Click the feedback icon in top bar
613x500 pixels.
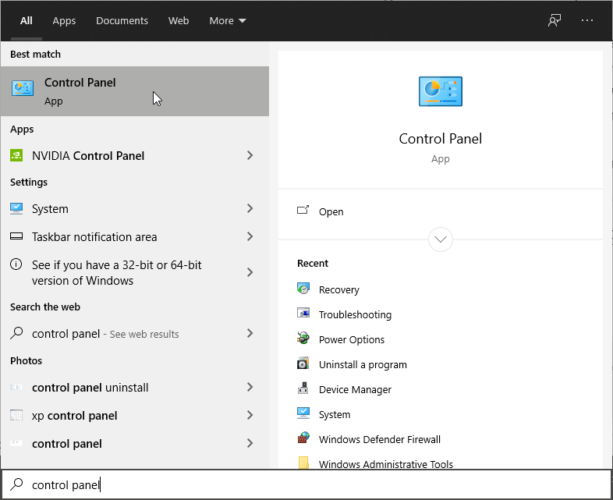click(x=555, y=20)
